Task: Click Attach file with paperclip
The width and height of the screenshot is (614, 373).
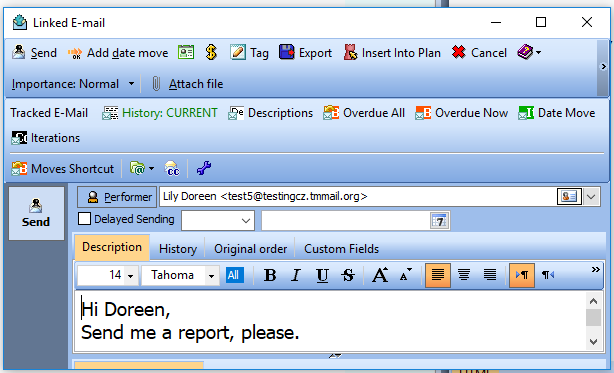Action: pos(187,84)
